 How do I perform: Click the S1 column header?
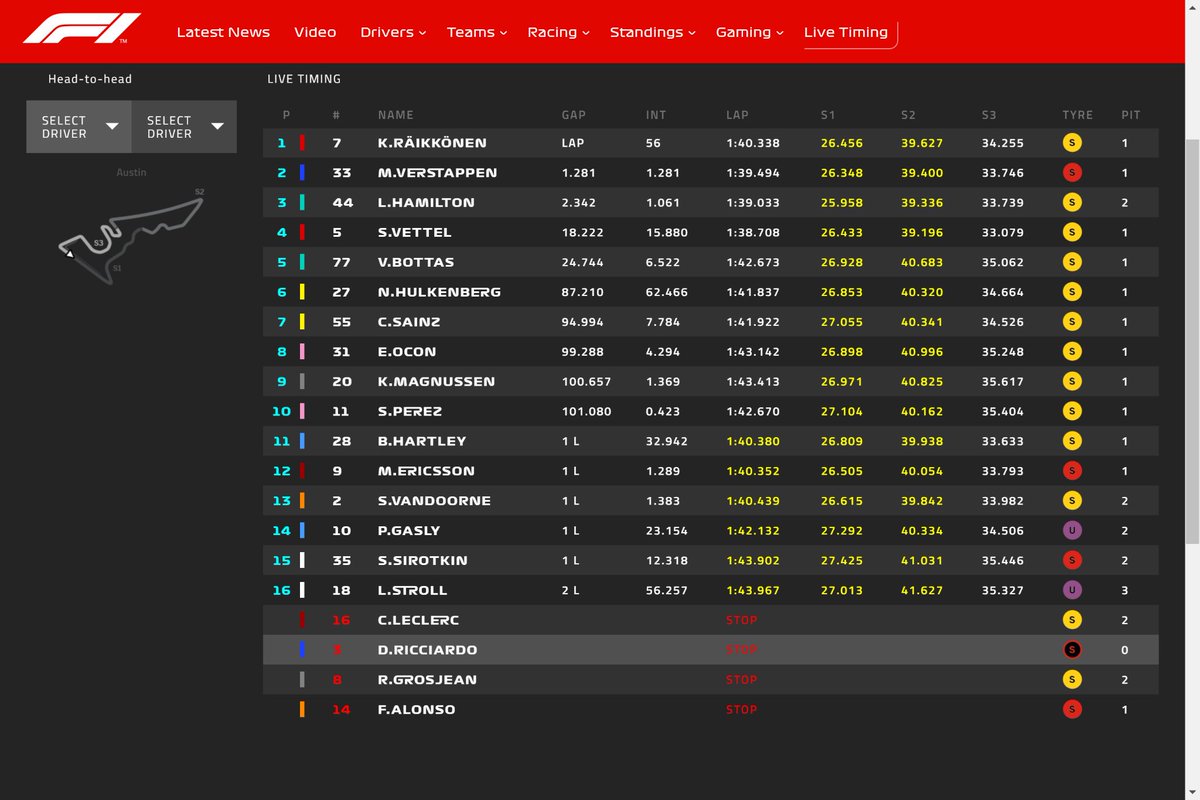pyautogui.click(x=828, y=115)
